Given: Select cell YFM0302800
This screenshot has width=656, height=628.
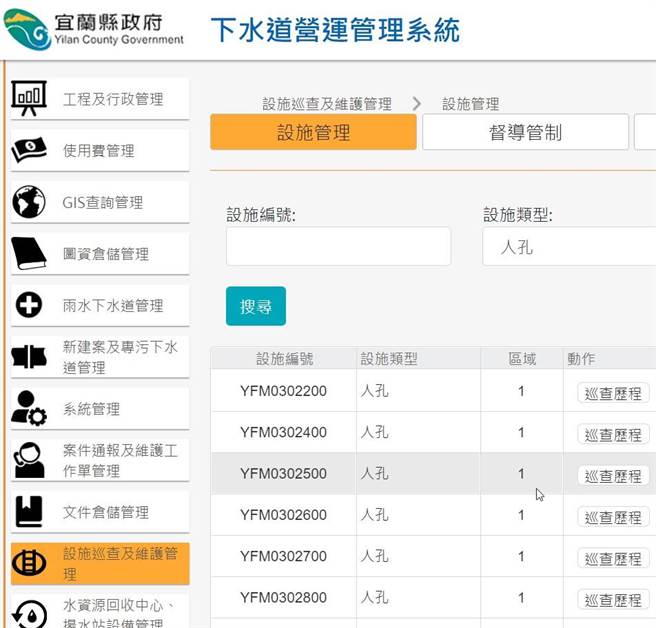Looking at the screenshot, I should coord(283,597).
